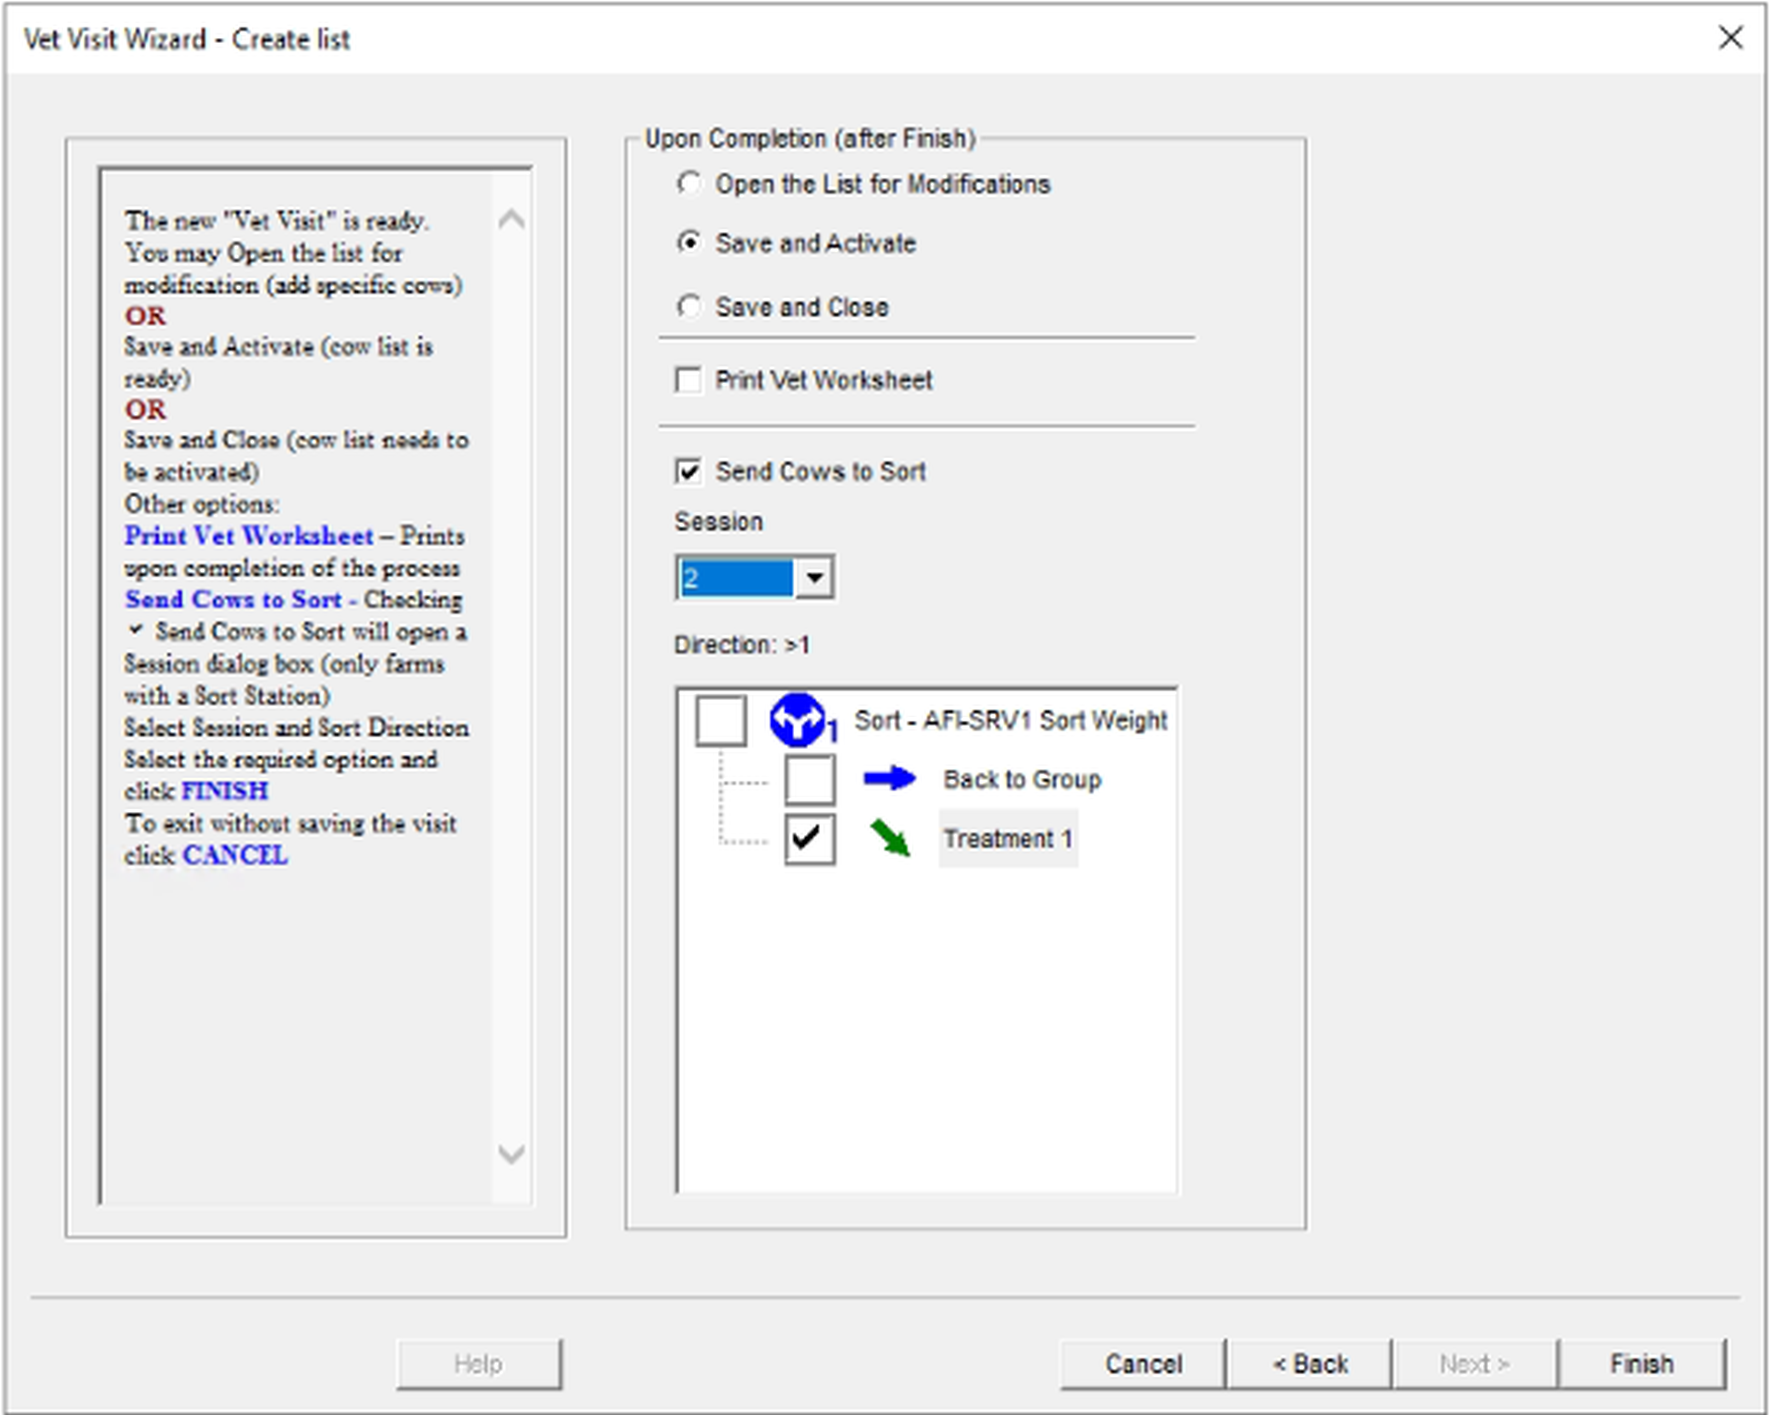The height and width of the screenshot is (1415, 1772).
Task: Click the Finish button
Action: click(x=1641, y=1364)
